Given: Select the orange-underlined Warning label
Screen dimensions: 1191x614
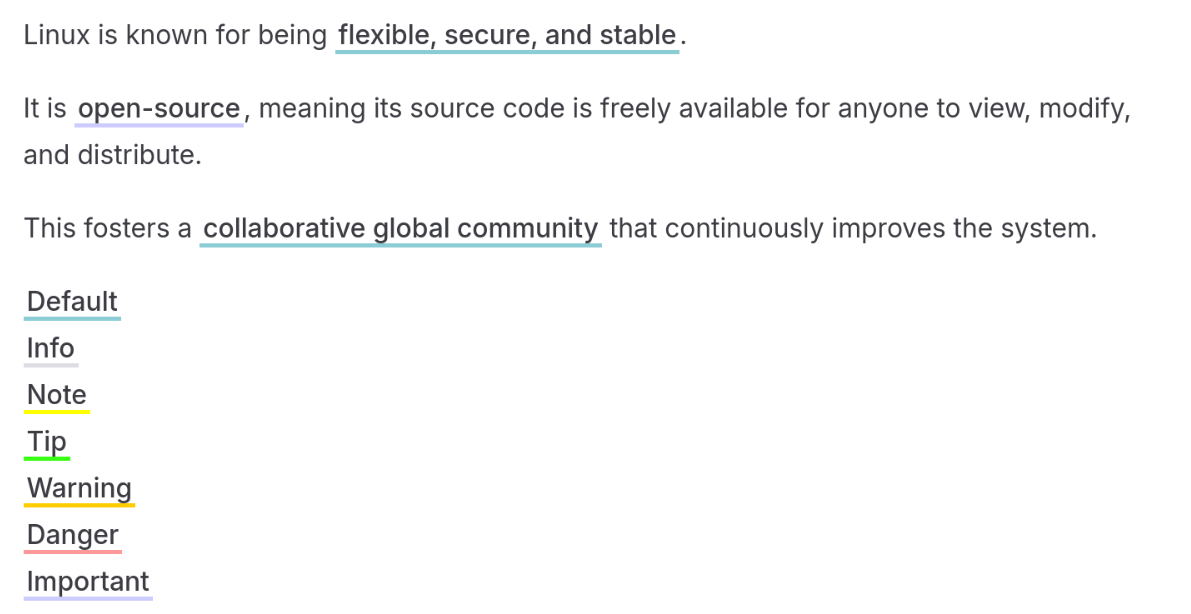Looking at the screenshot, I should pos(79,489).
